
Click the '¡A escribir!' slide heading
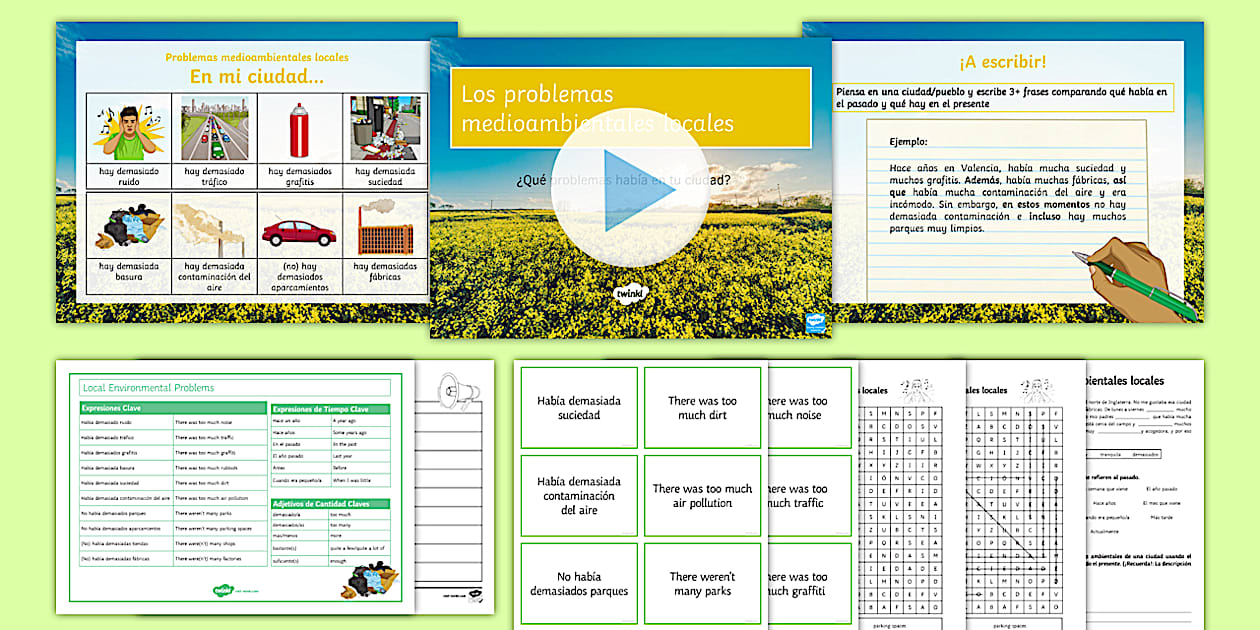tap(1005, 61)
